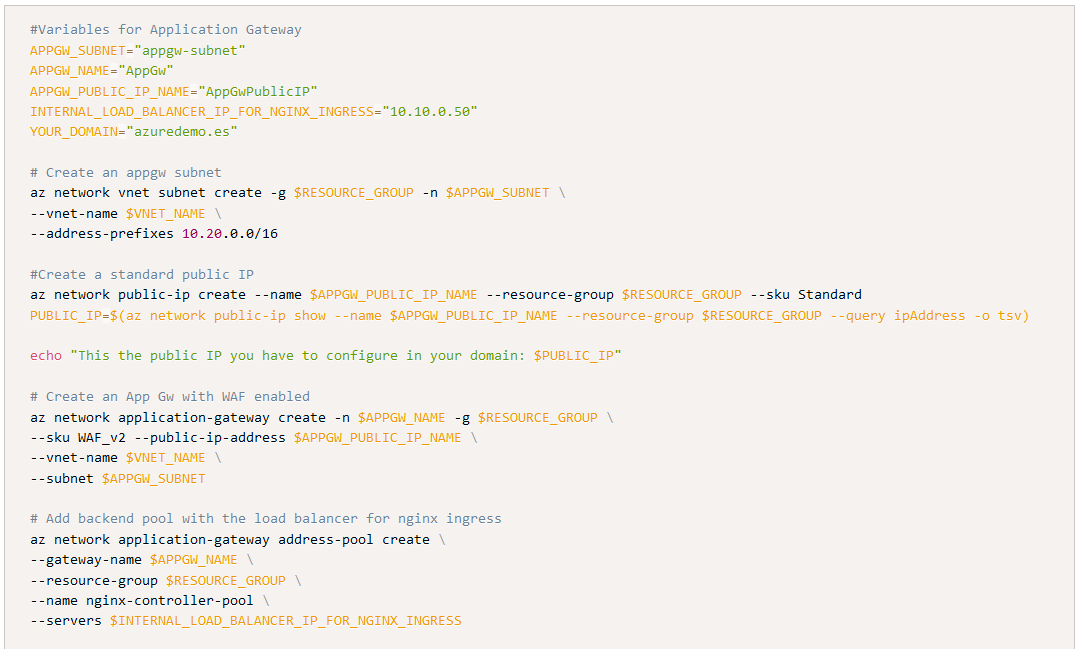Click the '--query ipAddress -o tsv)' text

pyautogui.click(x=929, y=315)
